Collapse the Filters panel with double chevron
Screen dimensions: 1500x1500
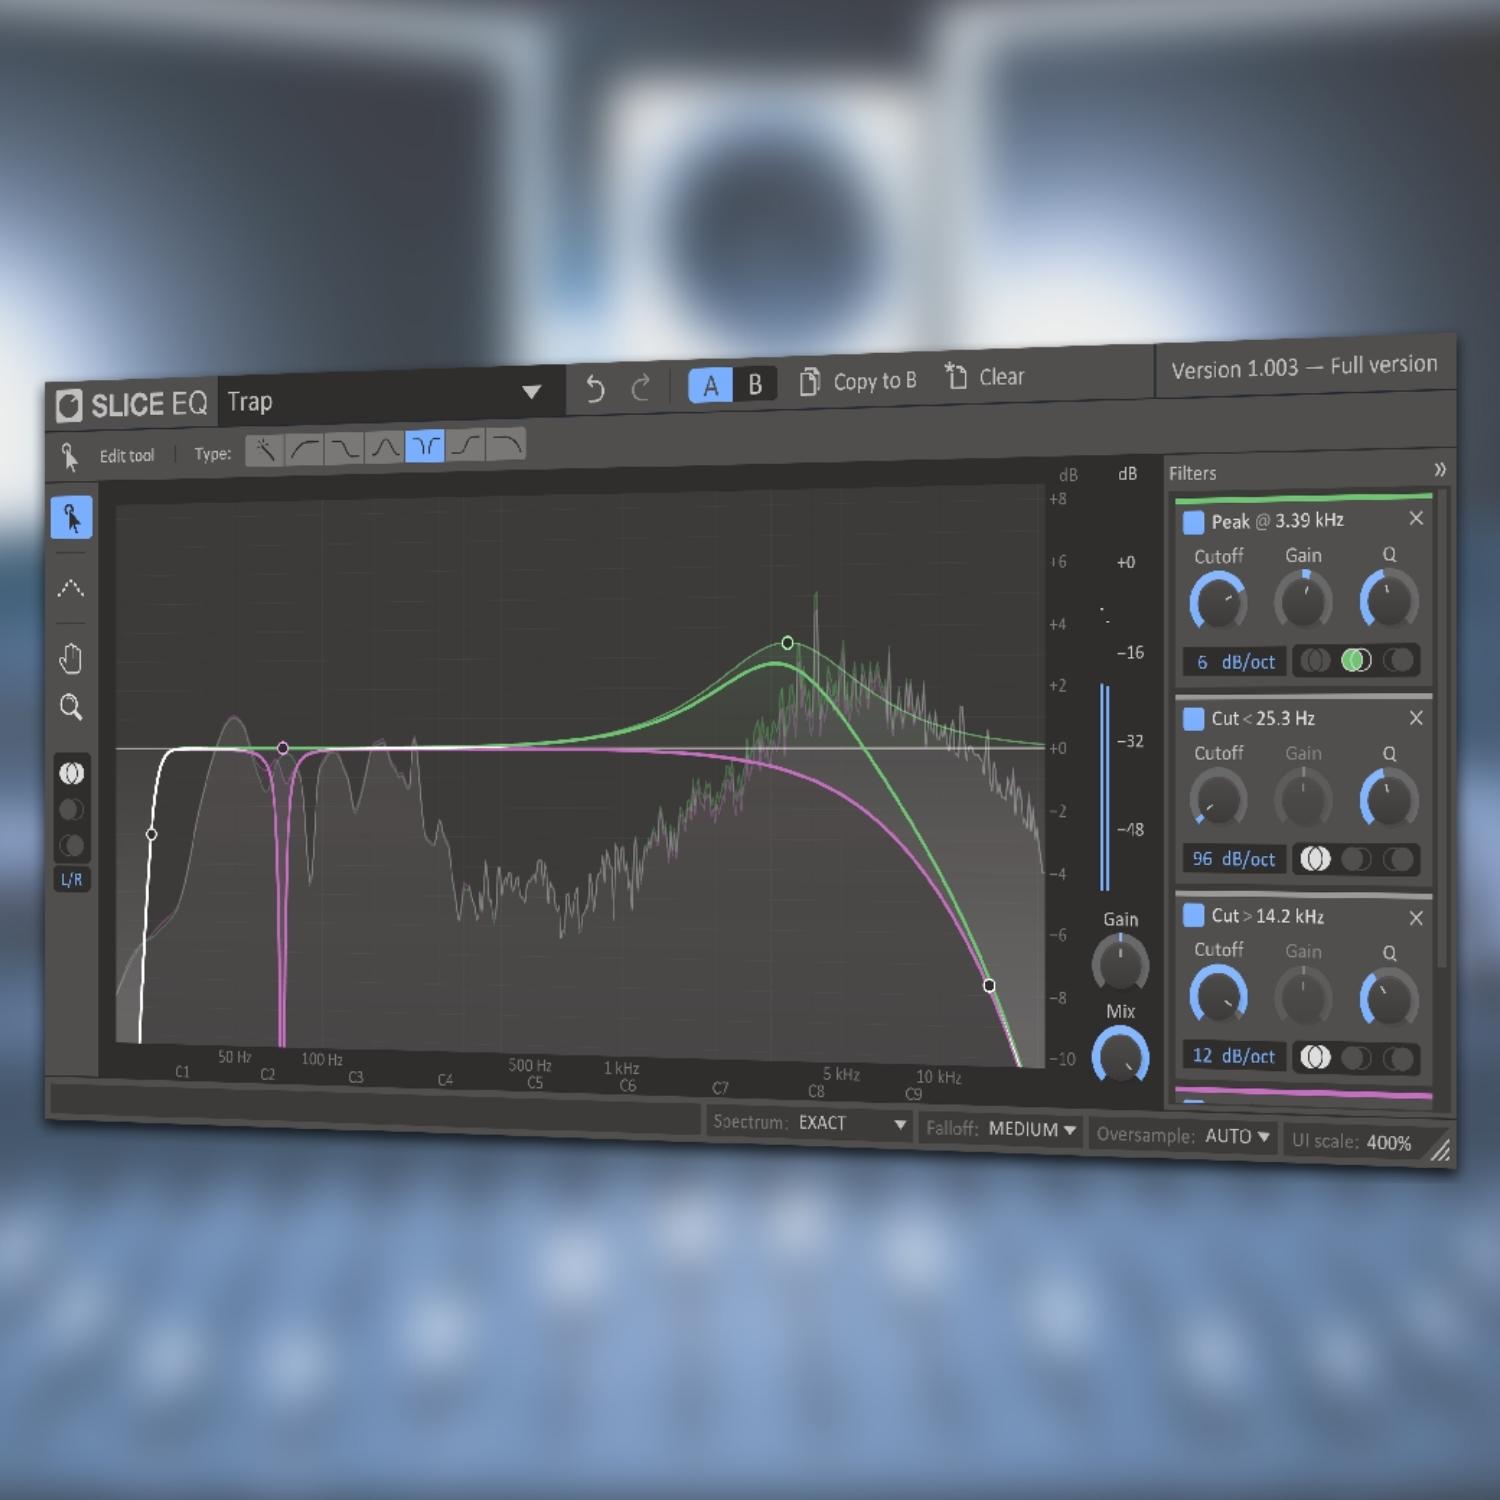pyautogui.click(x=1439, y=469)
